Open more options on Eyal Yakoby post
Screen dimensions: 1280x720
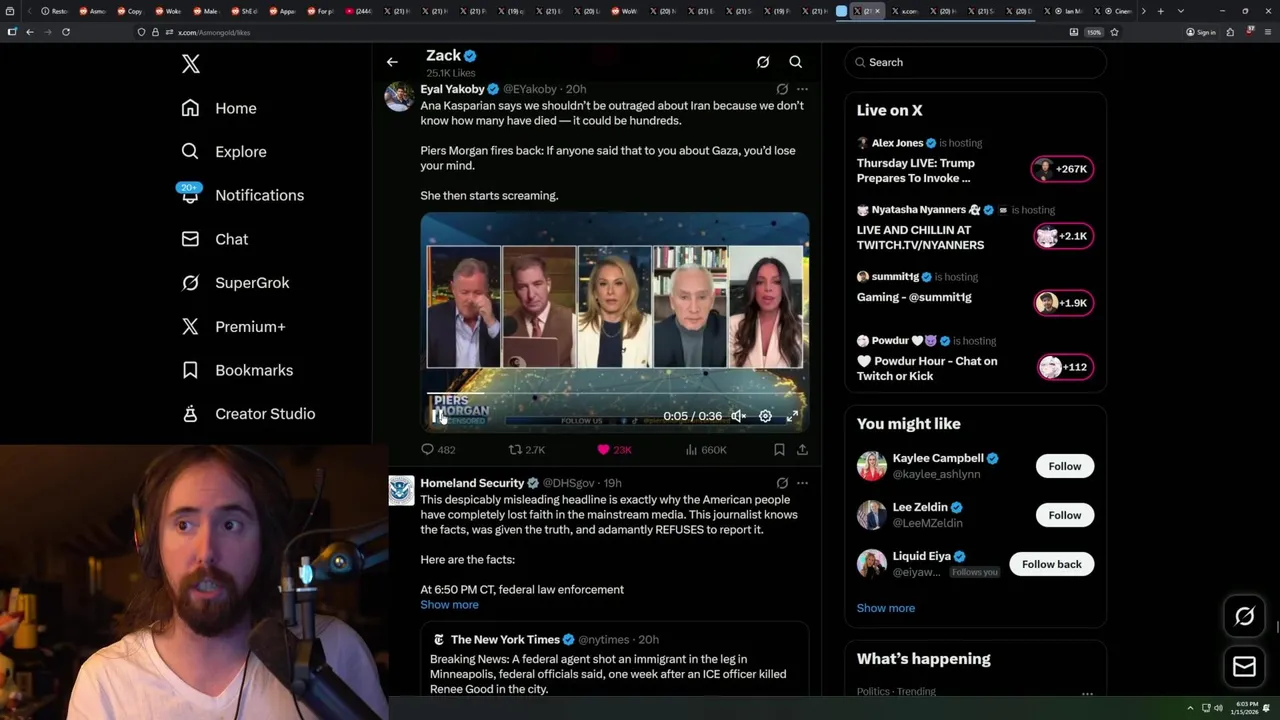pos(802,89)
